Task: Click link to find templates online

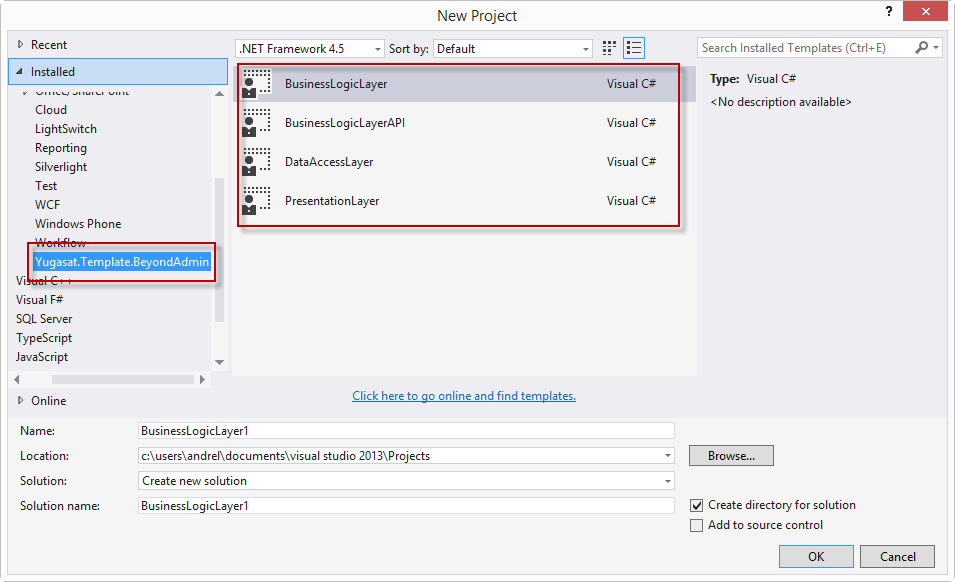Action: pos(463,396)
